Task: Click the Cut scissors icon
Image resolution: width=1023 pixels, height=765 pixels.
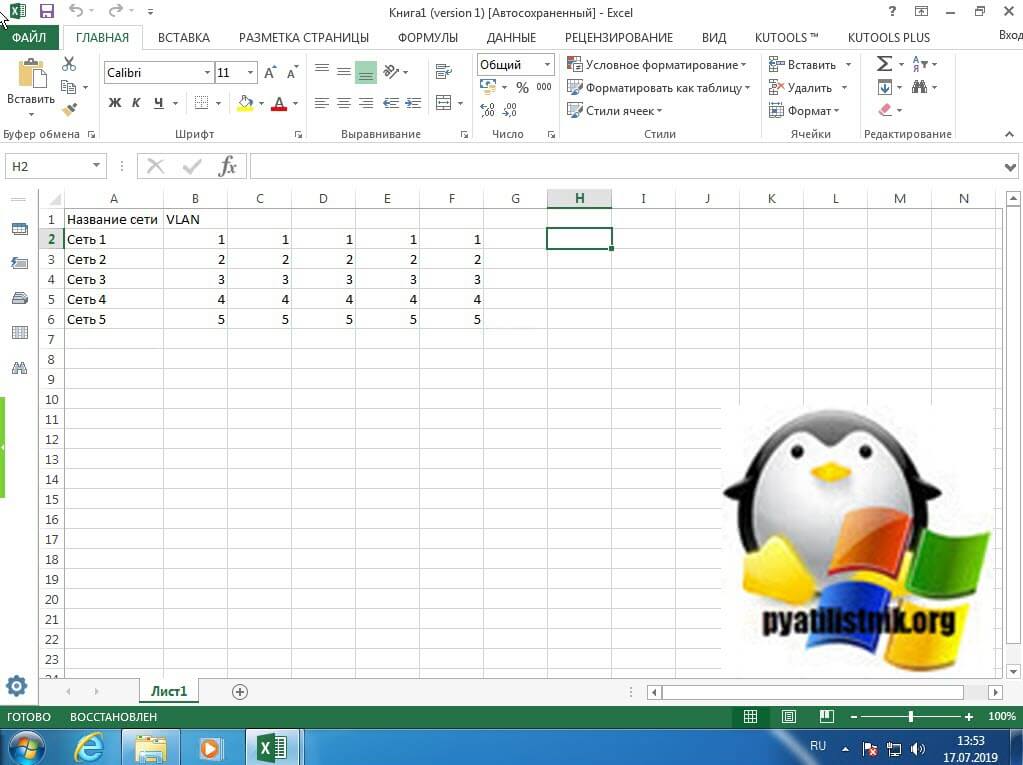Action: [x=69, y=64]
